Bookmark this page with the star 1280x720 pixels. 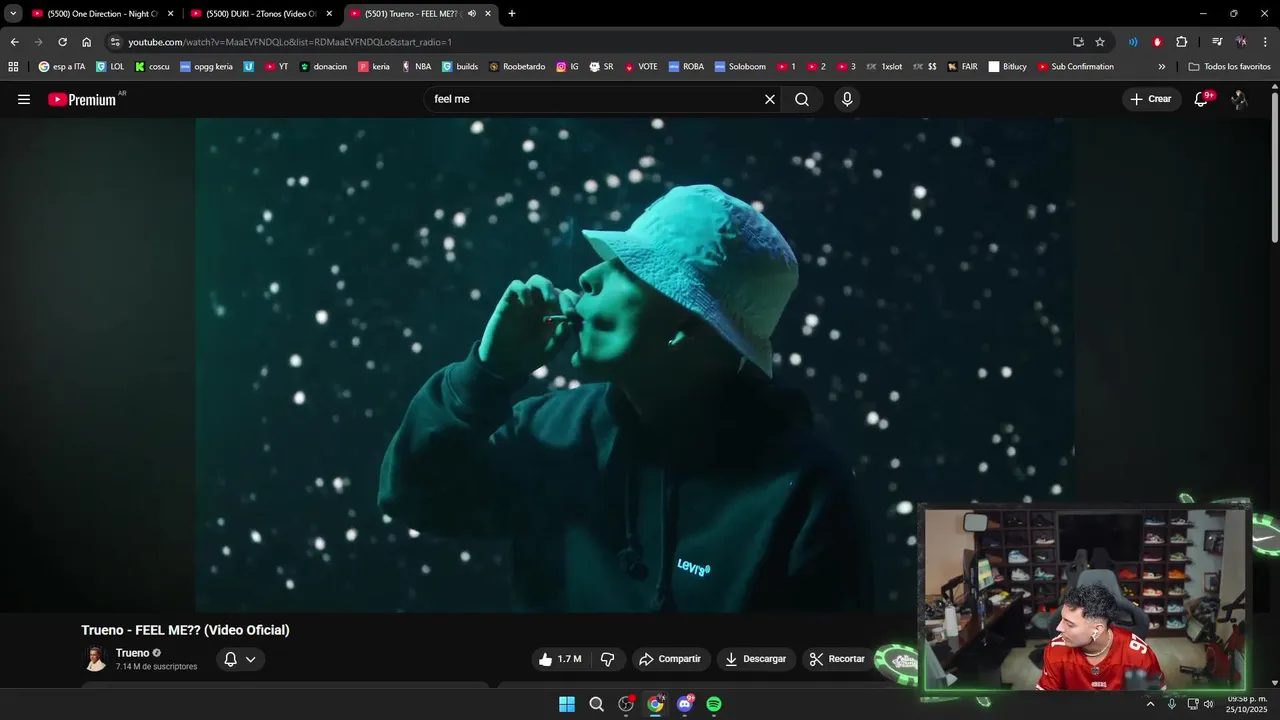[x=1100, y=42]
